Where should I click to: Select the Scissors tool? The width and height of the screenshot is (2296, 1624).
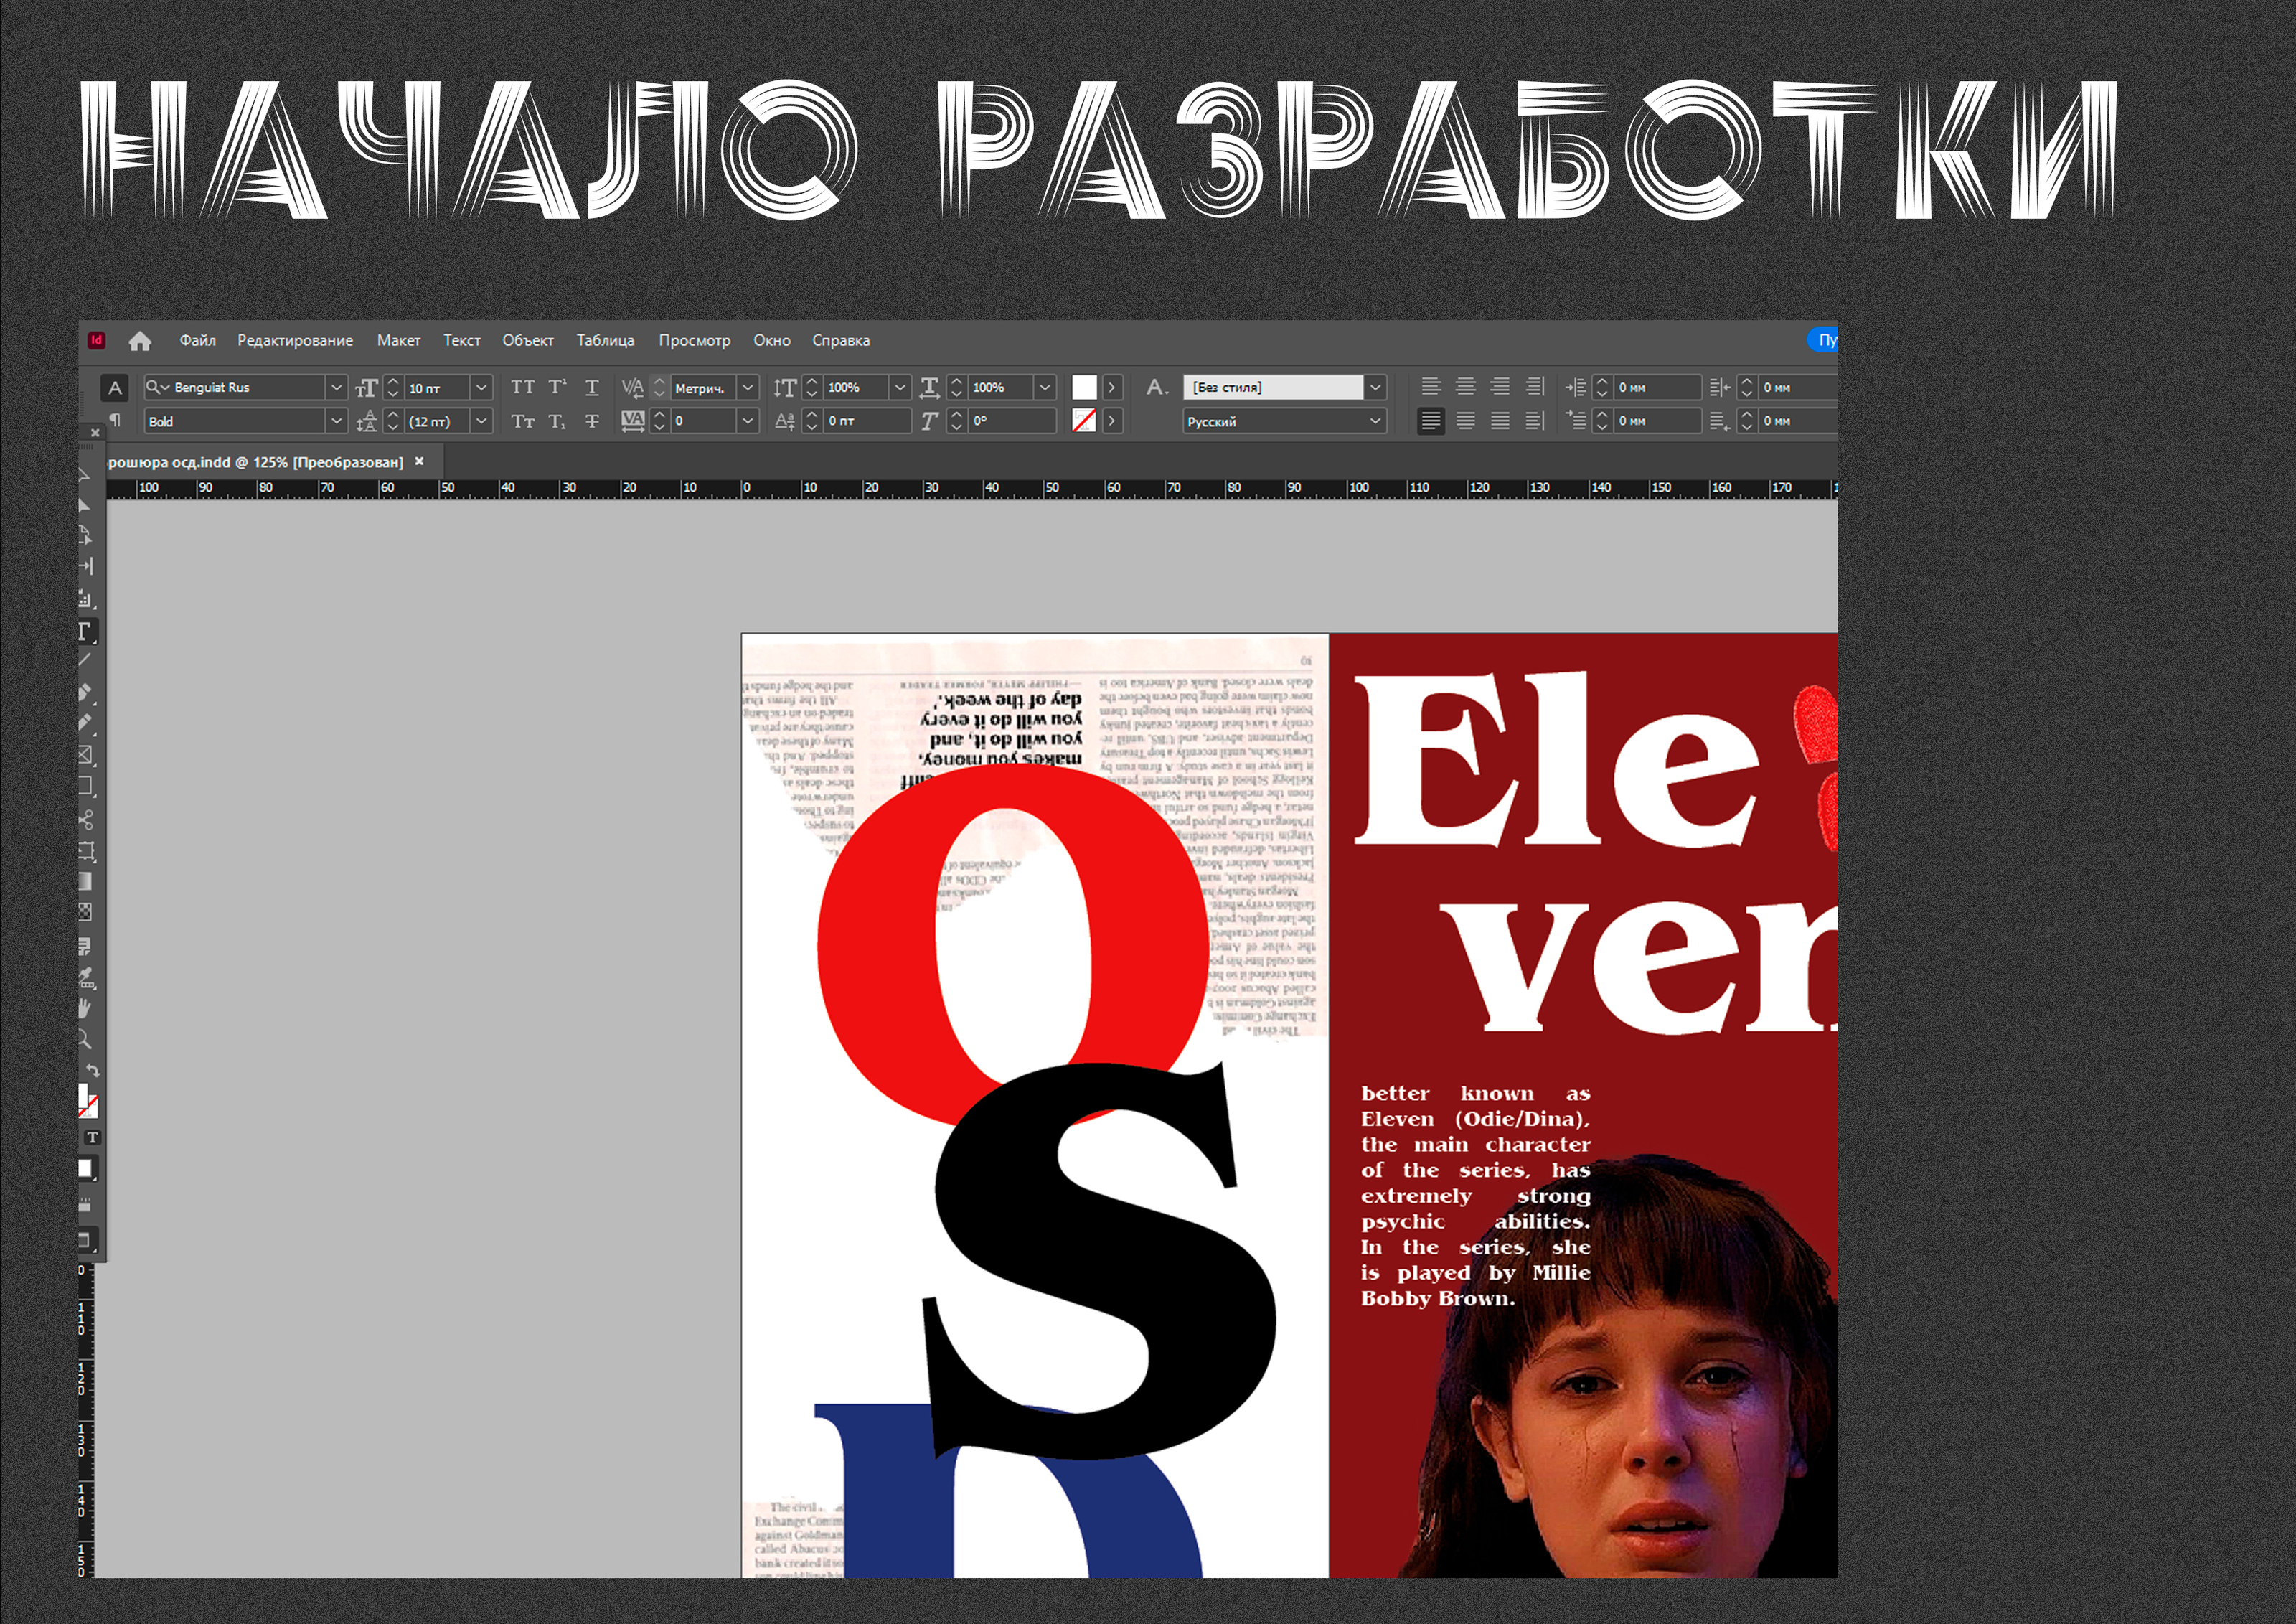[86, 820]
